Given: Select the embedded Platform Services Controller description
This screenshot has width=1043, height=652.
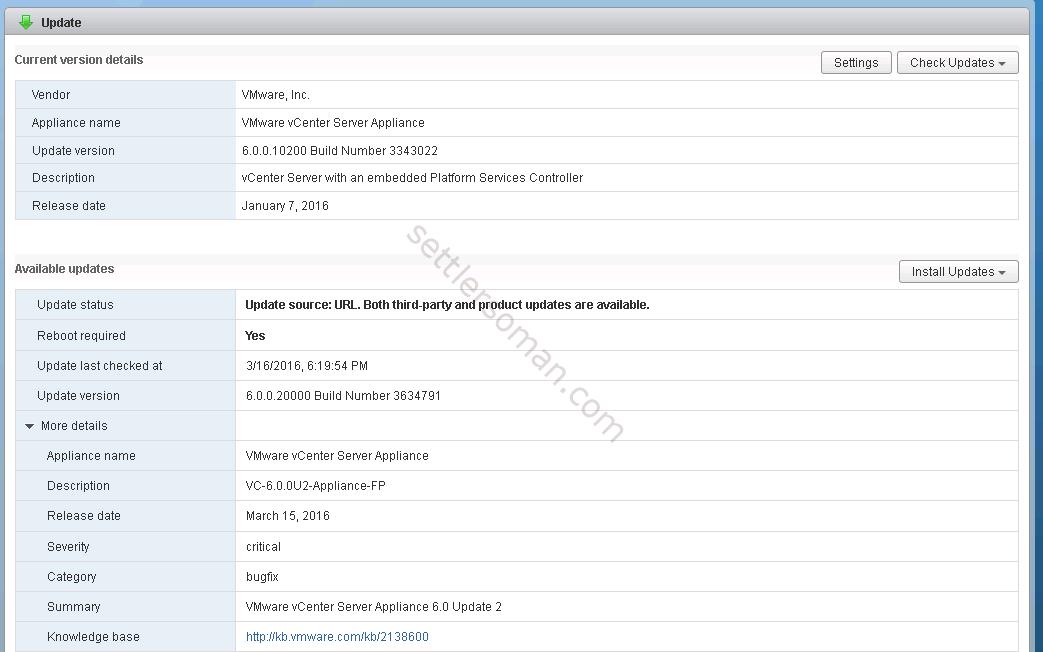Looking at the screenshot, I should click(x=412, y=178).
